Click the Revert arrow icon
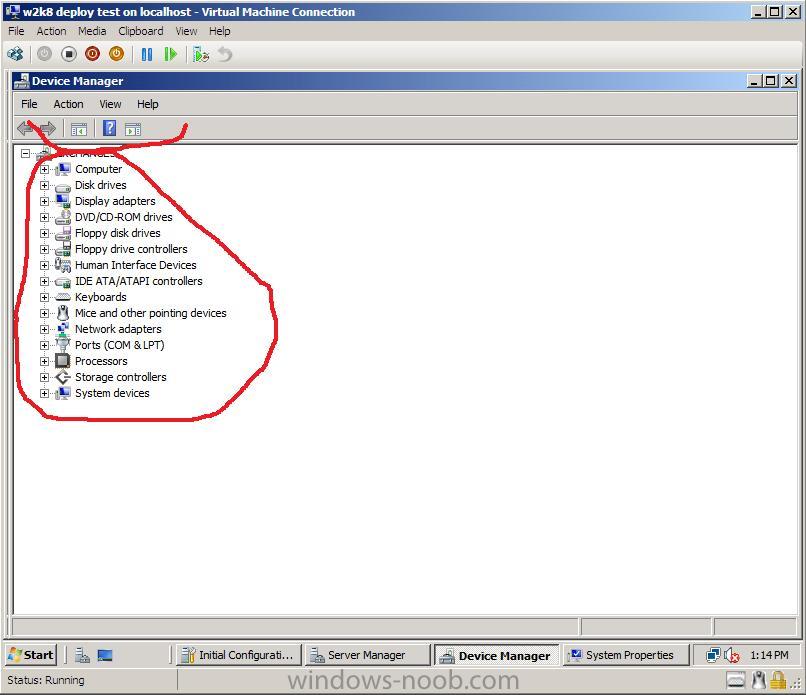 pyautogui.click(x=225, y=54)
